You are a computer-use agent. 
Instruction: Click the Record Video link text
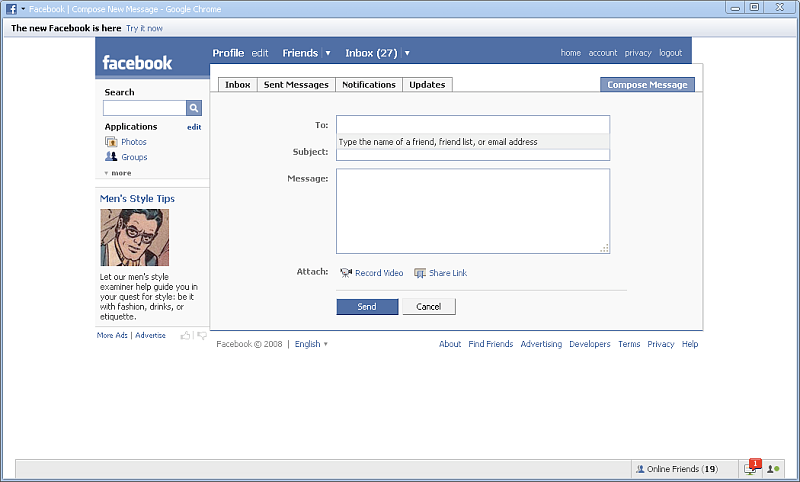(x=379, y=273)
